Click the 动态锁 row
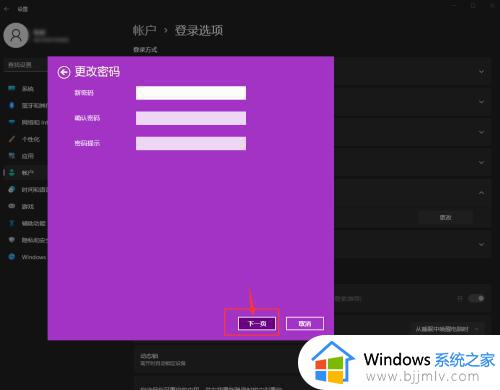This screenshot has height=390, width=500. (217, 359)
